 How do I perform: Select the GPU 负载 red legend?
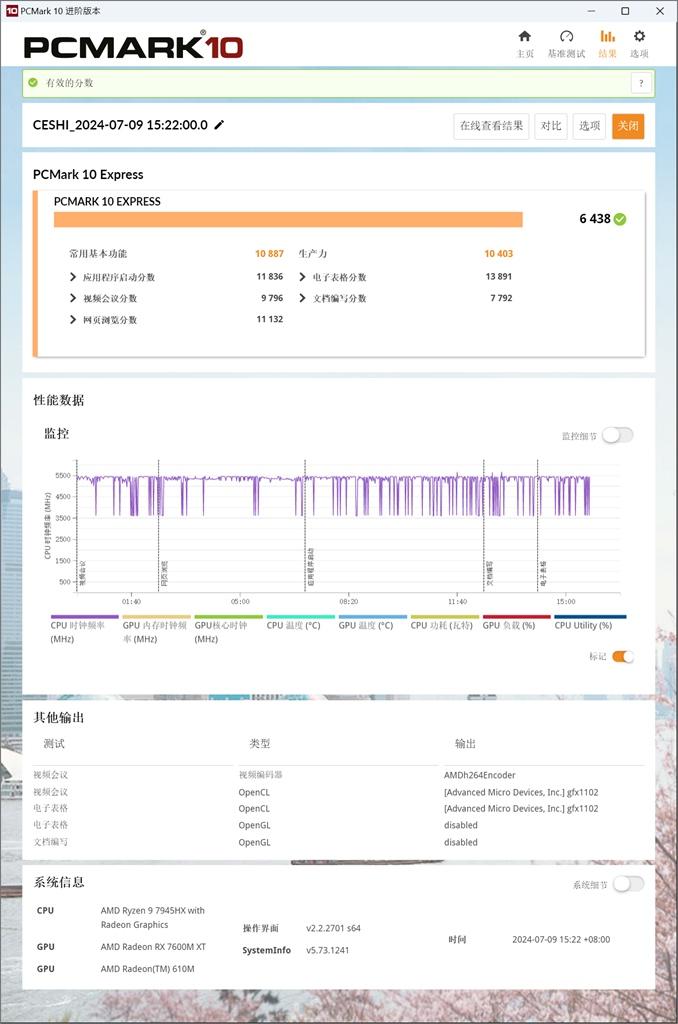pyautogui.click(x=516, y=623)
